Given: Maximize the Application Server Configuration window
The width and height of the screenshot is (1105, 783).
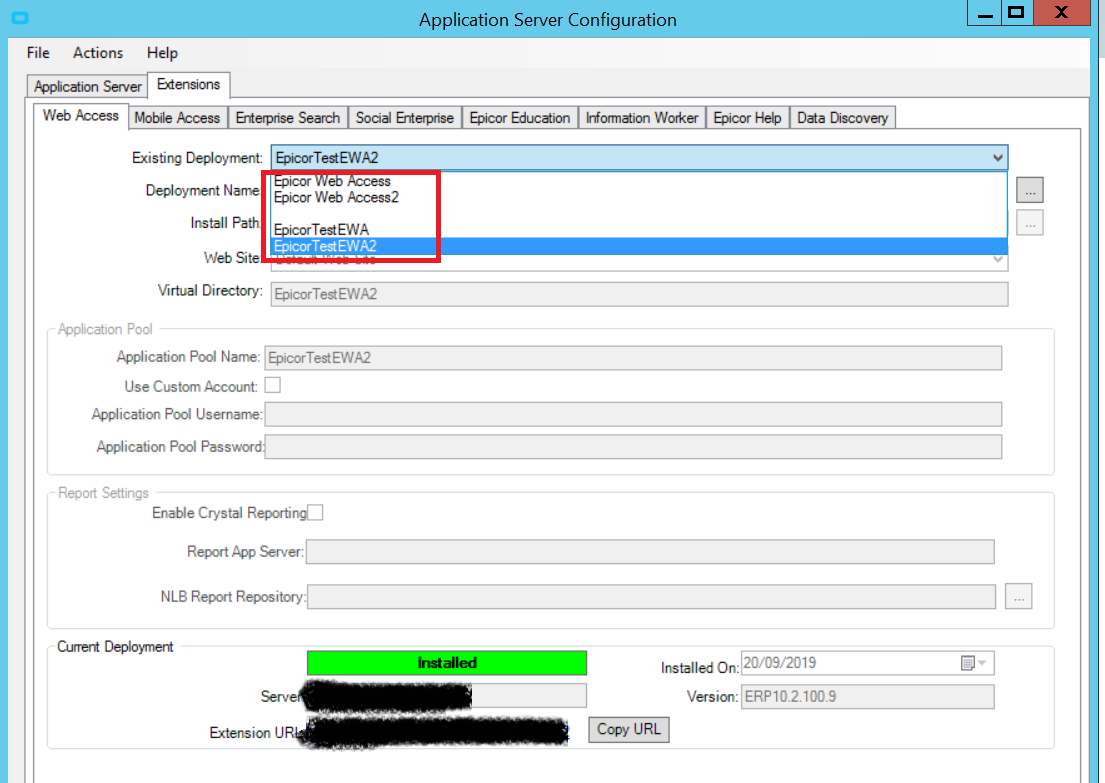Looking at the screenshot, I should (1016, 13).
